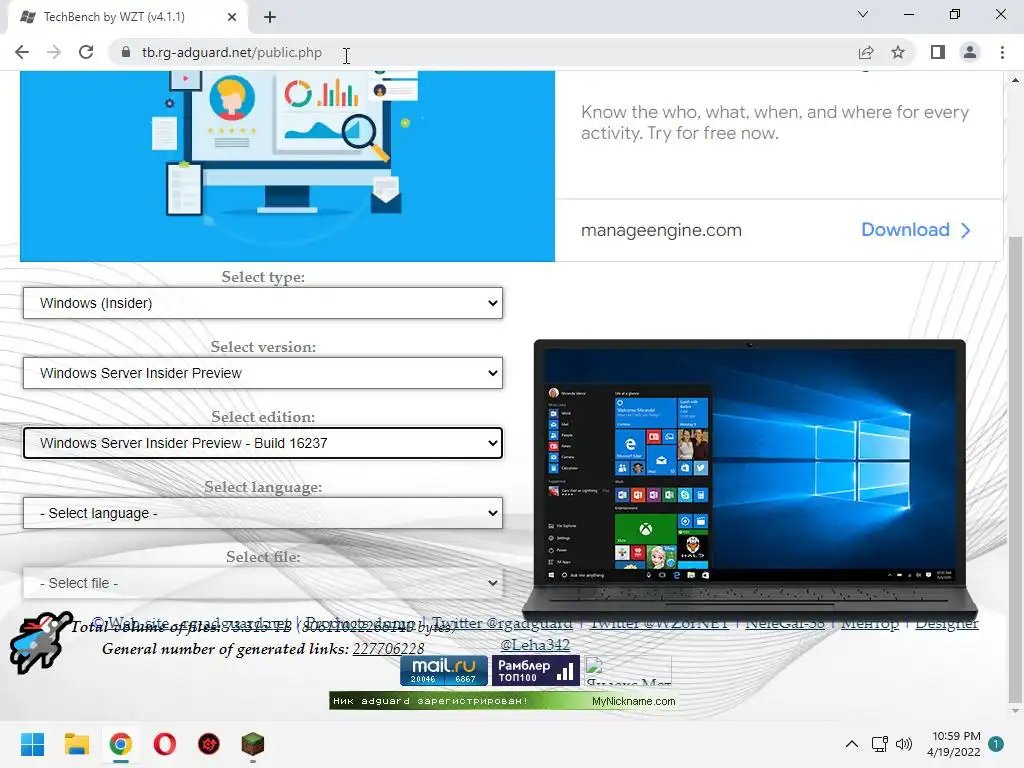Show hidden system tray icons

tap(852, 744)
